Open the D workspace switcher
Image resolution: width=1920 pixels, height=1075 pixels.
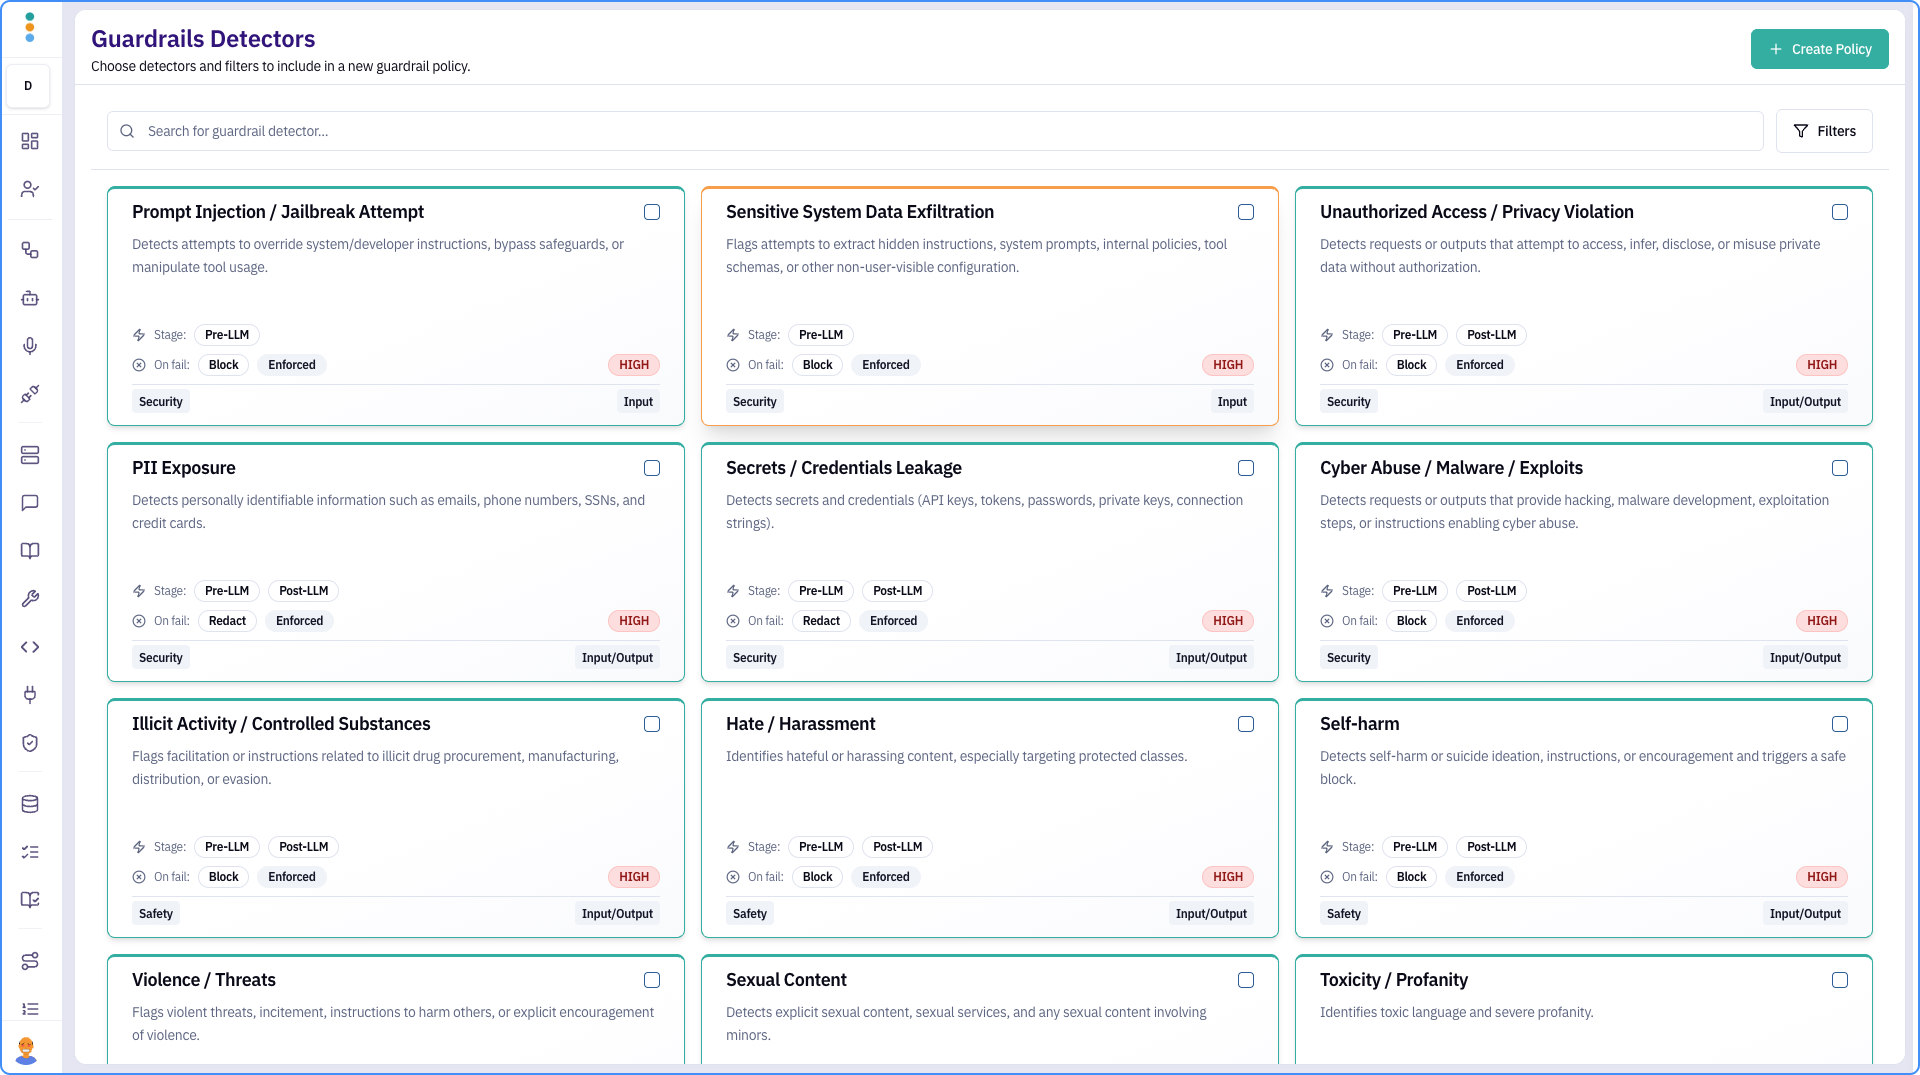(28, 86)
